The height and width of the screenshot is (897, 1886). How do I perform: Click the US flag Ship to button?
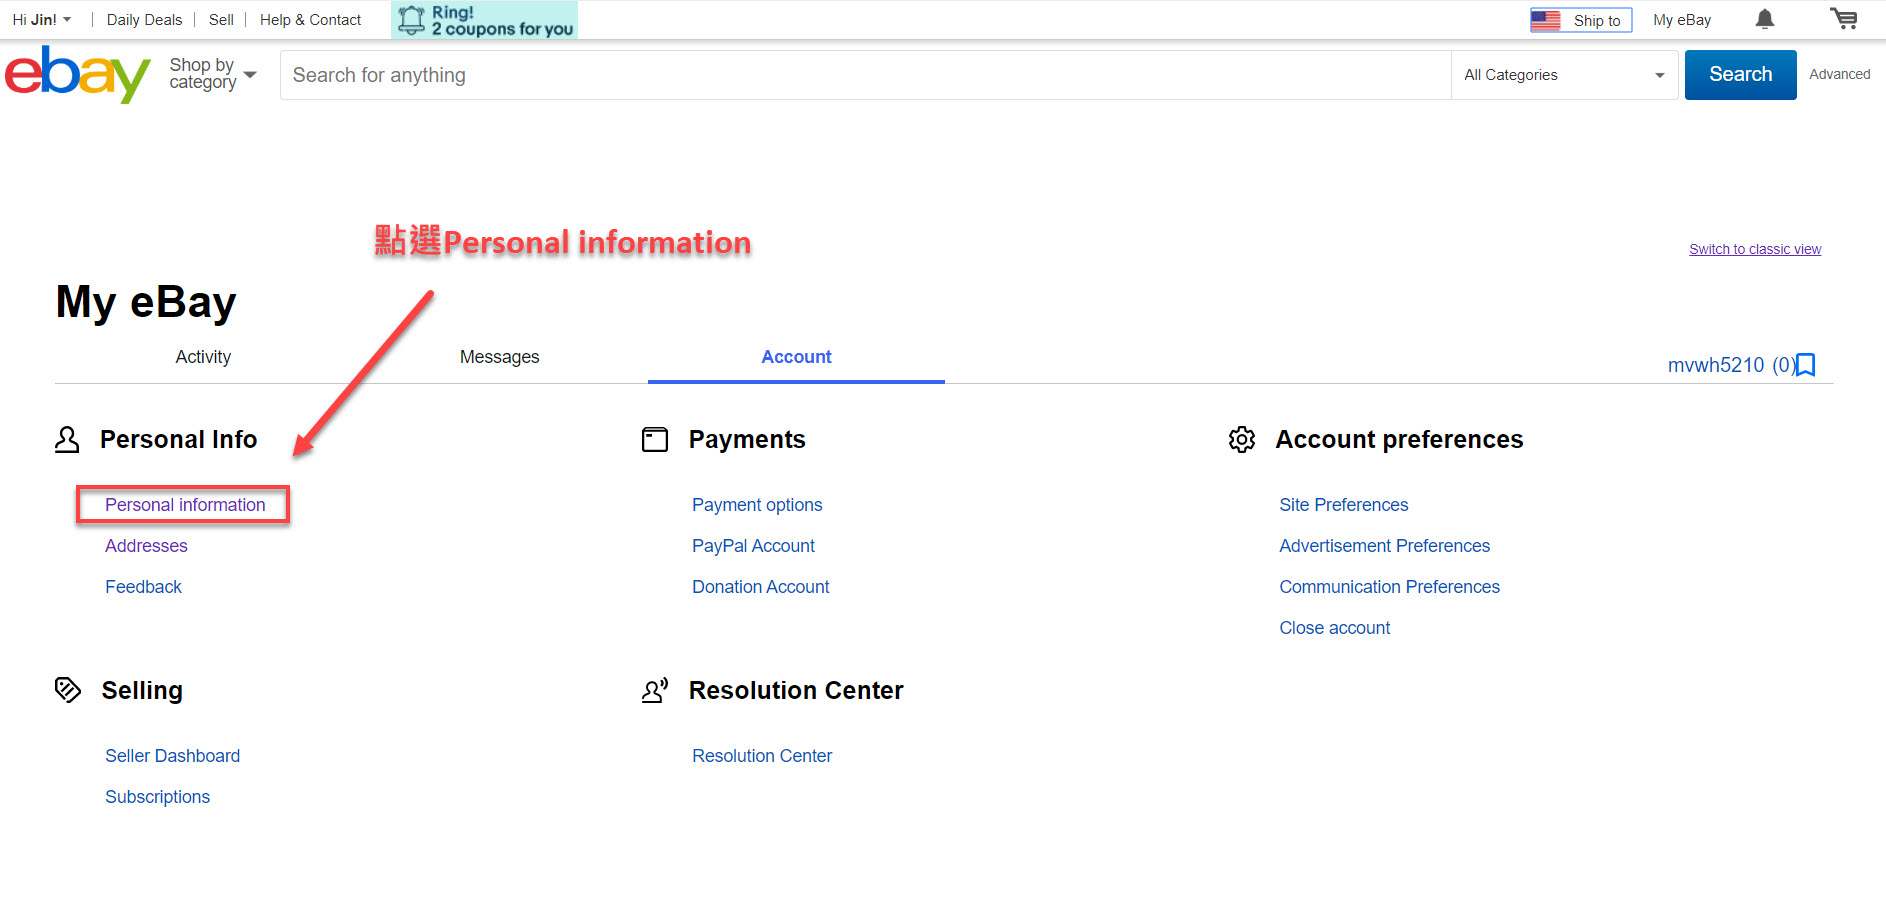pyautogui.click(x=1580, y=20)
